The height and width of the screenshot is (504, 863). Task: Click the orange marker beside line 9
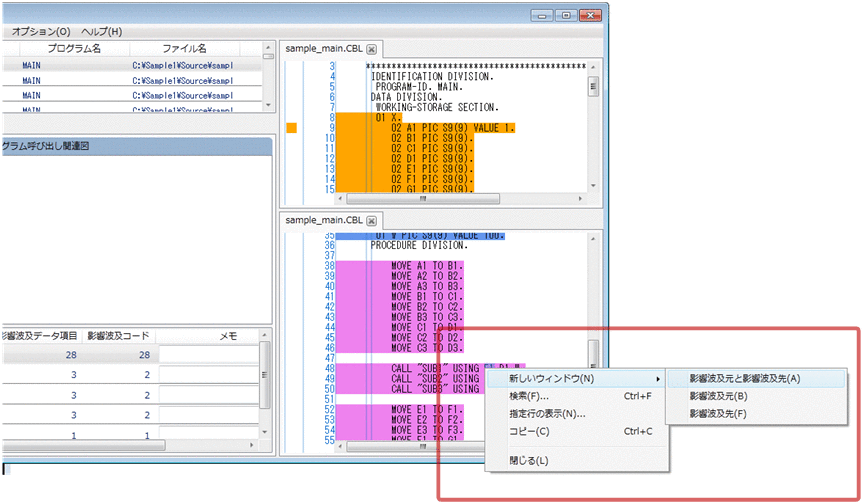(x=291, y=128)
